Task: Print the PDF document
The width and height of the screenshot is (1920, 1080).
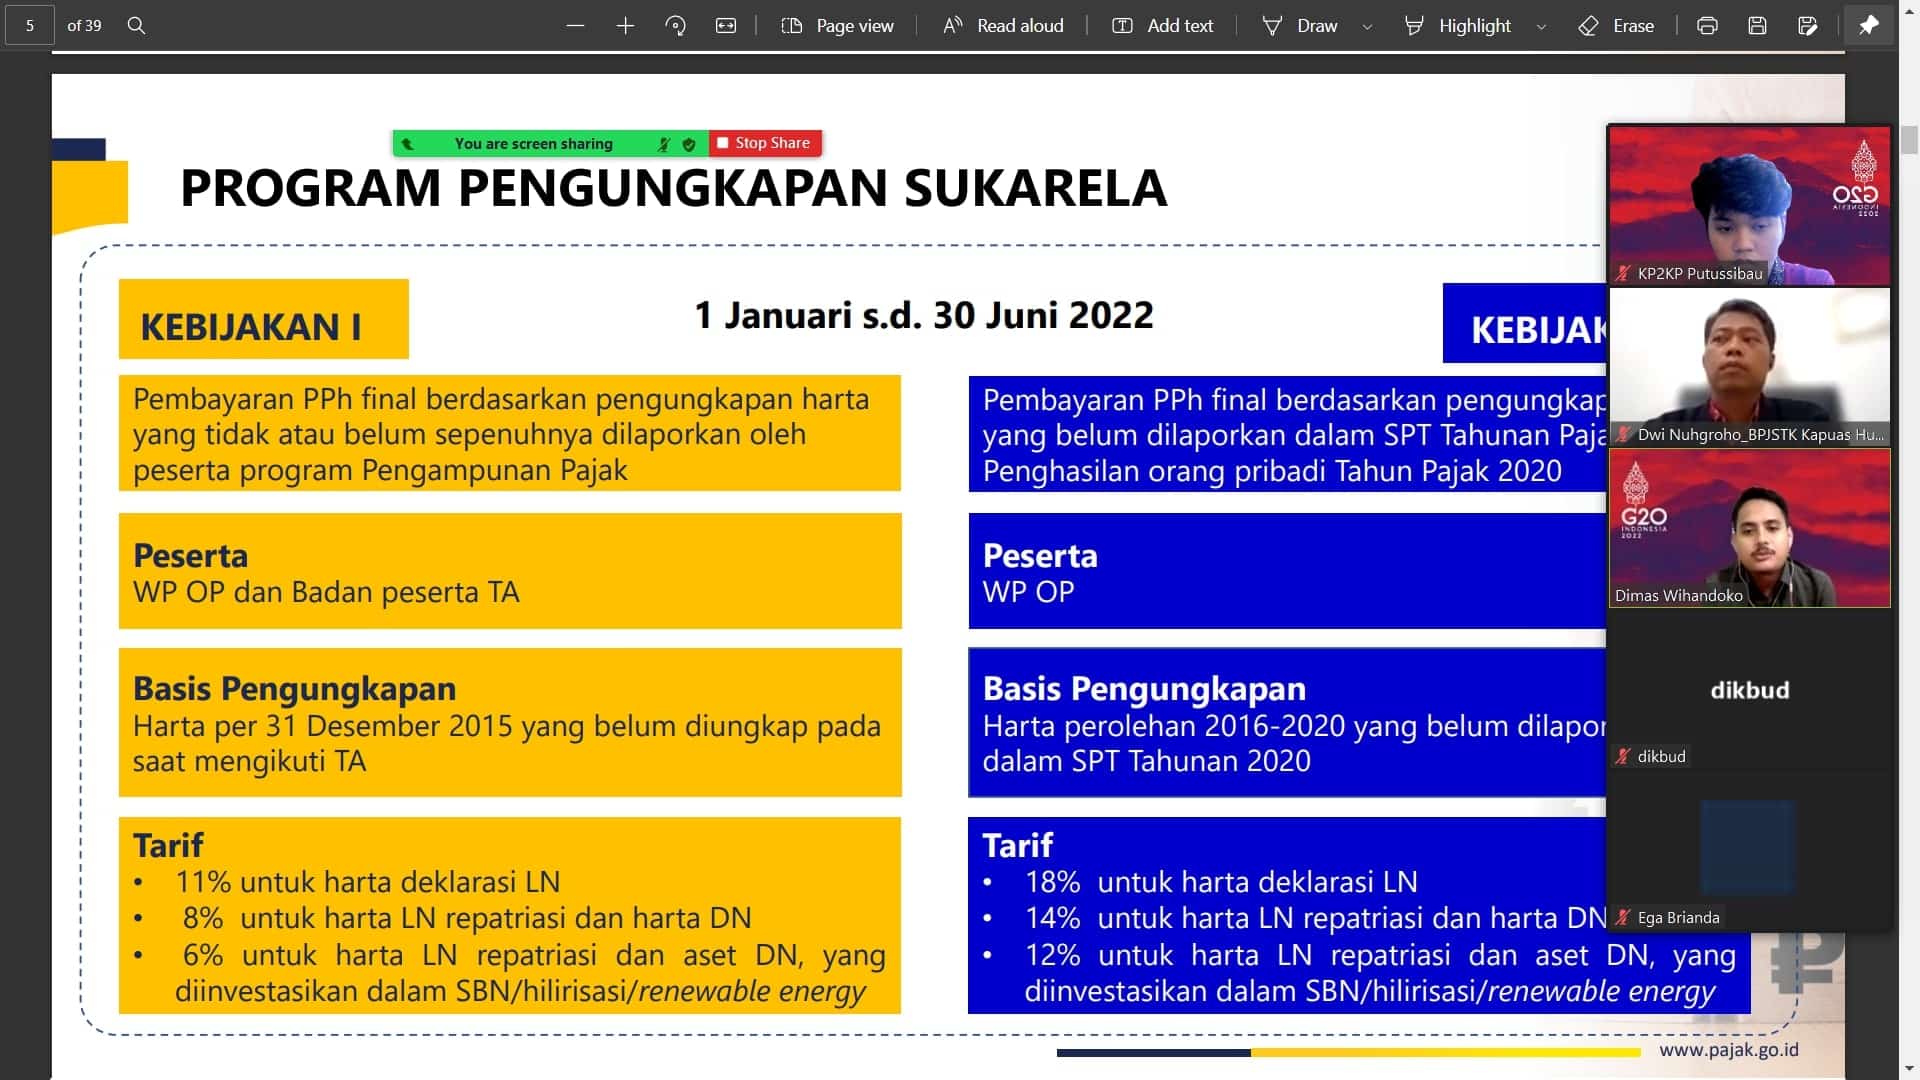Action: (x=1707, y=26)
